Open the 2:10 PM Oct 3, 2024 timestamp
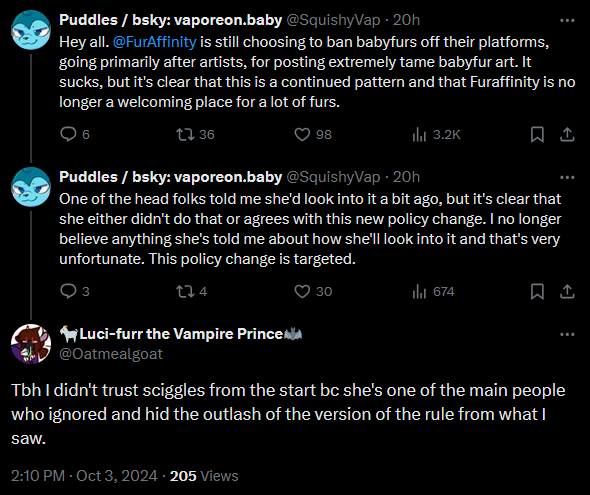 84,476
